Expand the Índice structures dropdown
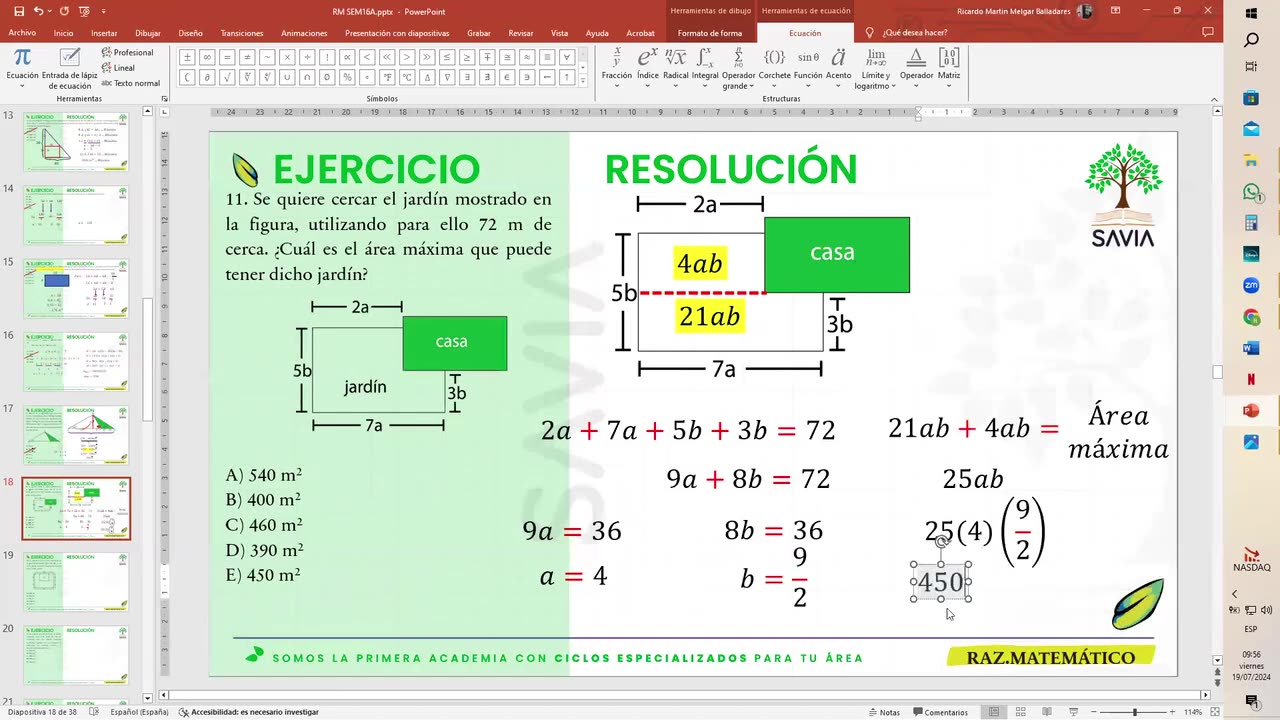This screenshot has height=720, width=1280. tap(648, 67)
